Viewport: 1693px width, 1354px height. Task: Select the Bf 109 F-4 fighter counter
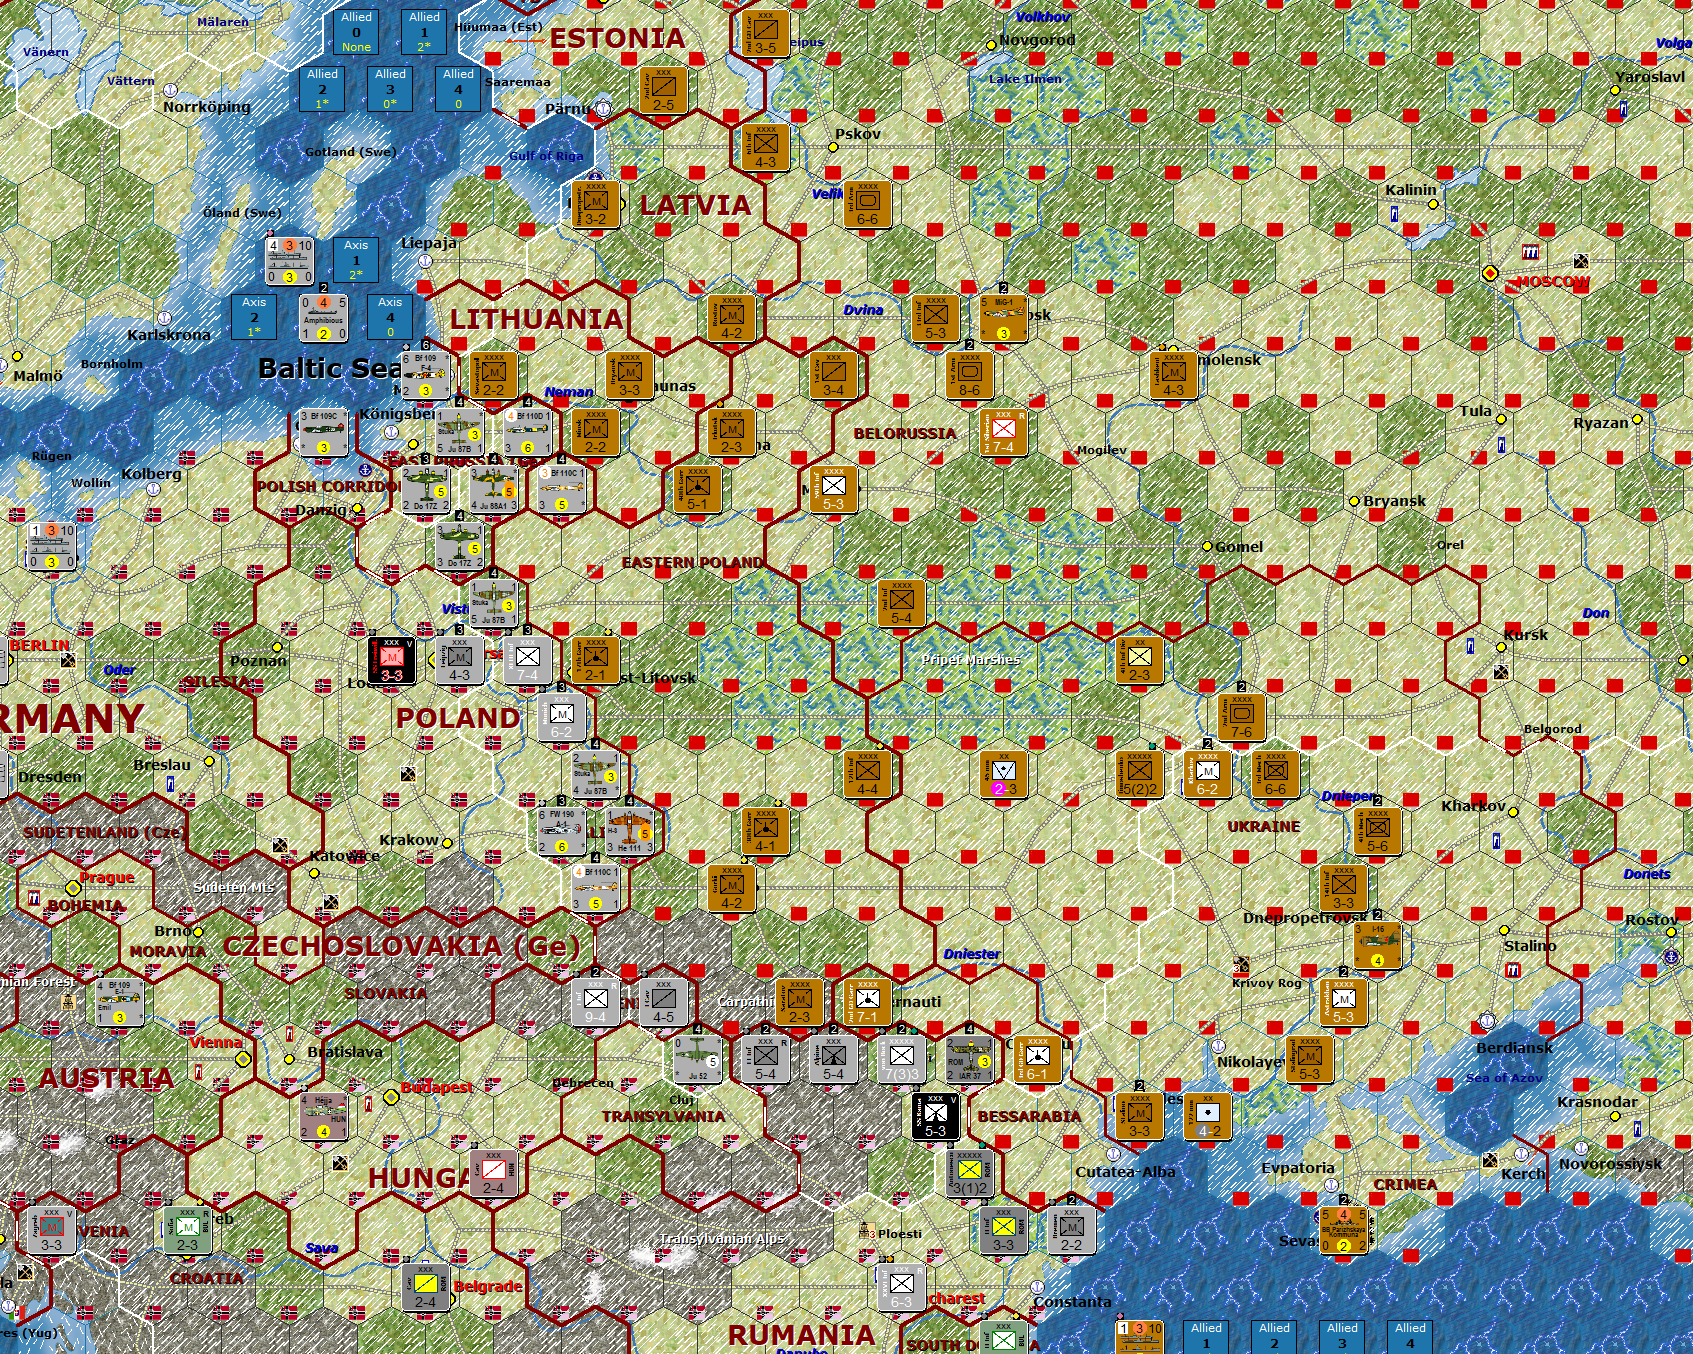point(425,375)
